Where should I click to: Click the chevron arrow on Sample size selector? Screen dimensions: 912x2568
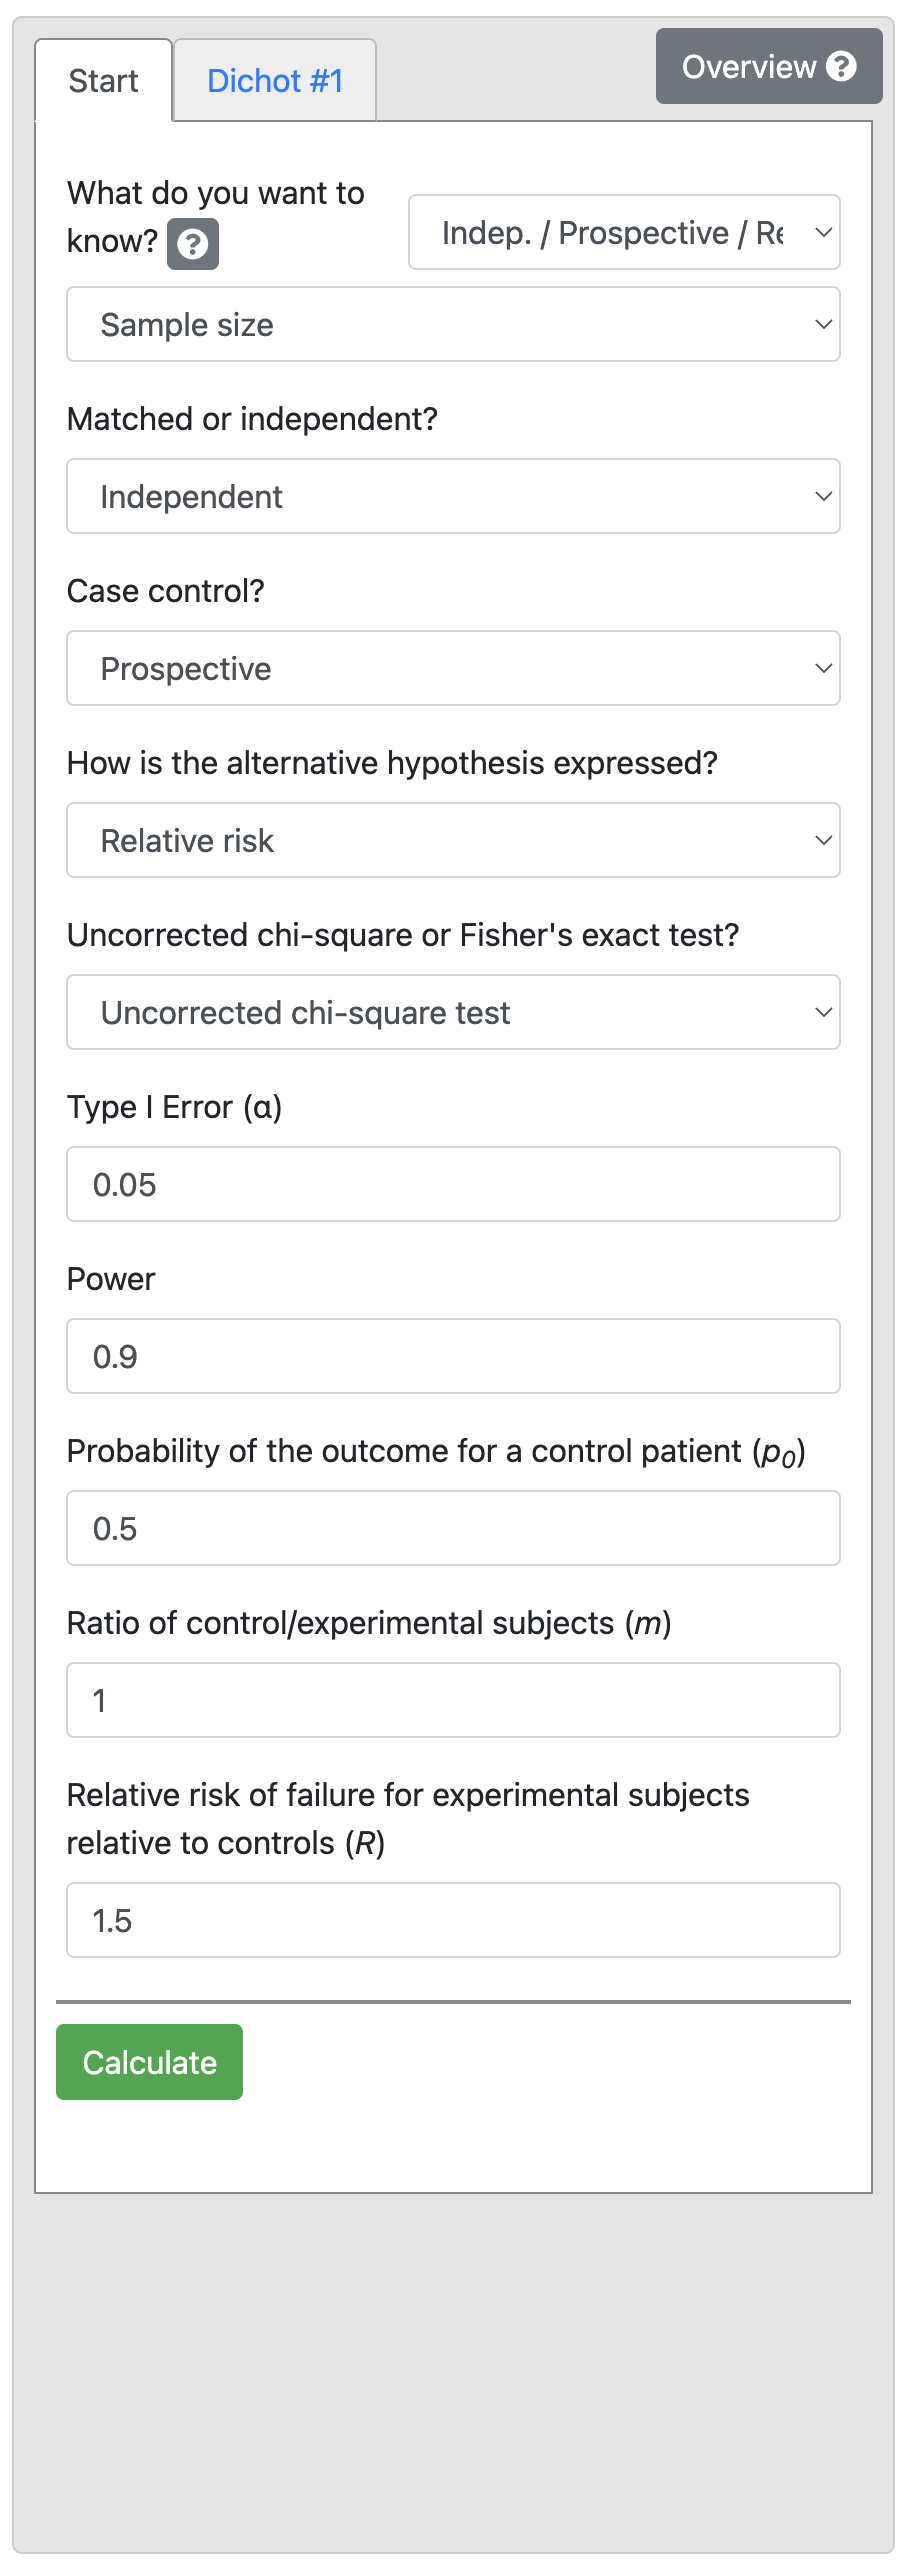823,325
